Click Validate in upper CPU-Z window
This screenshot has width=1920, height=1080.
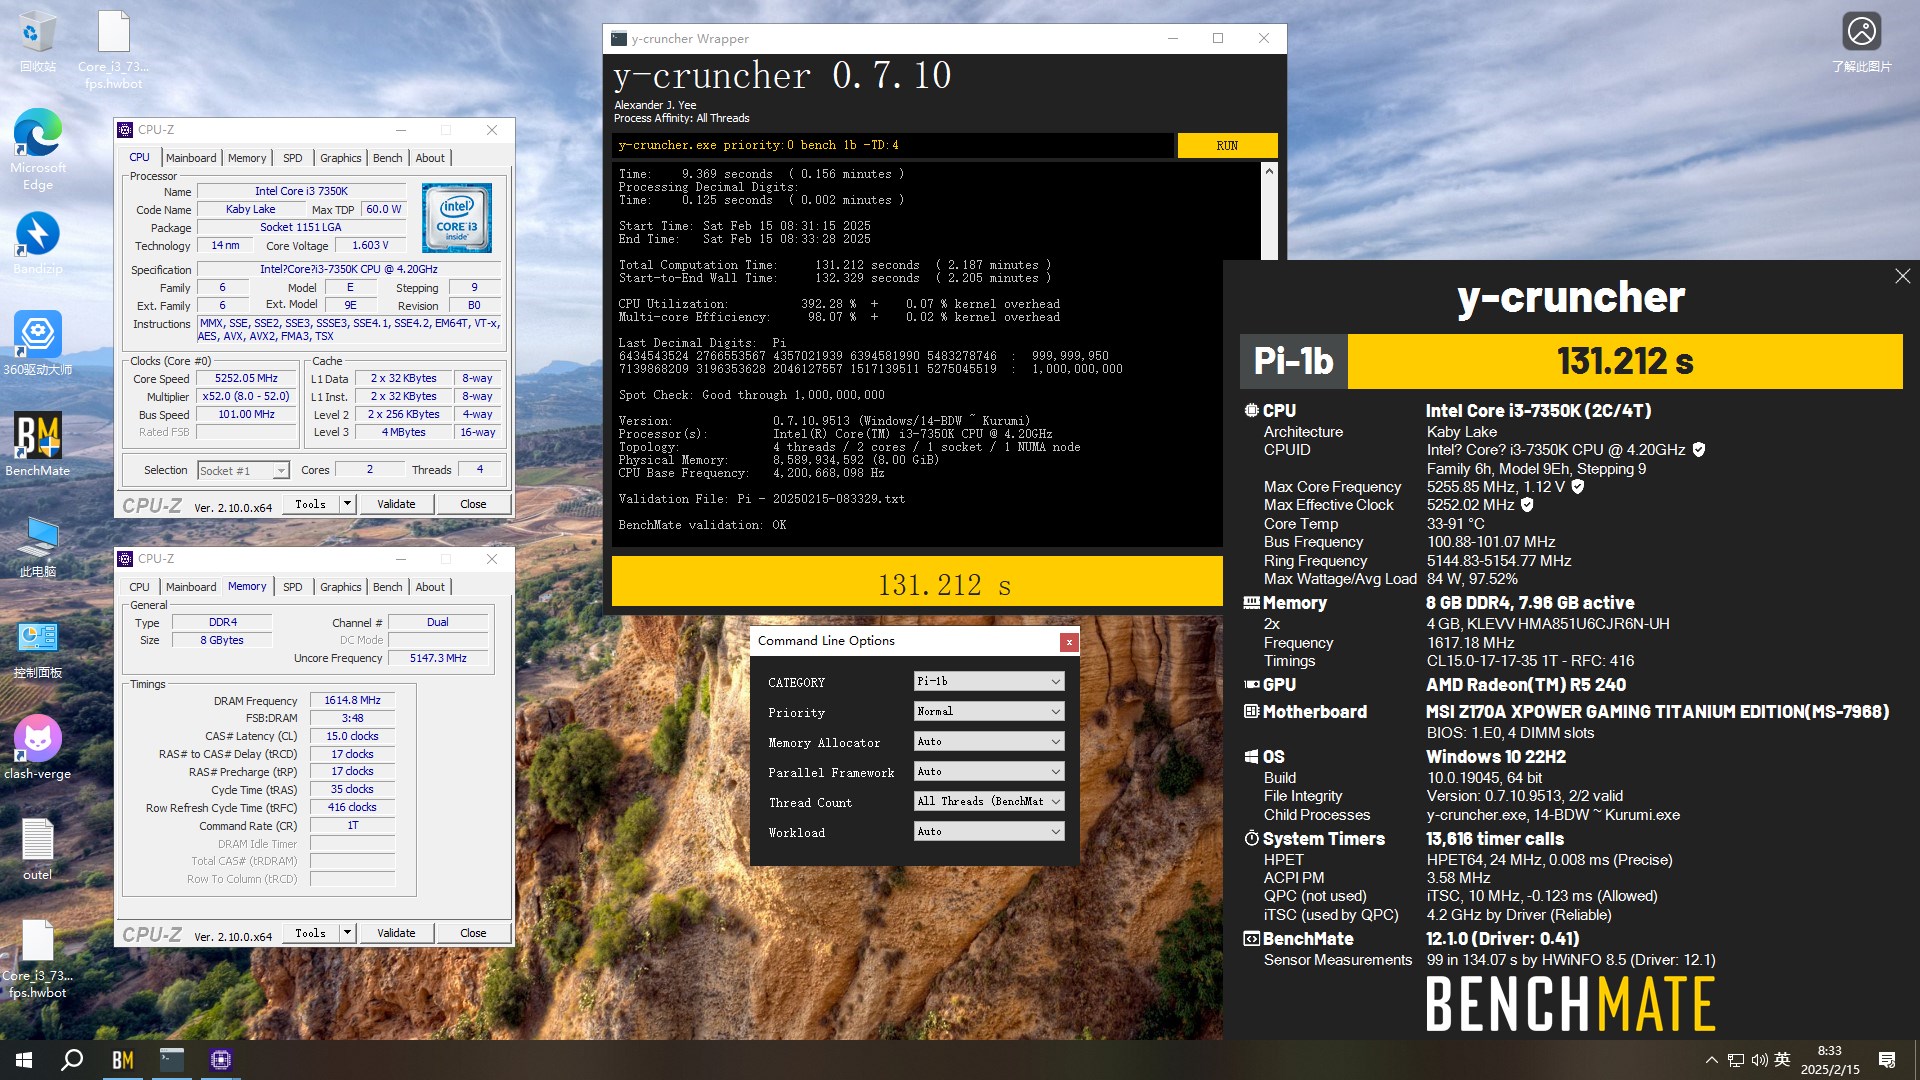coord(396,504)
